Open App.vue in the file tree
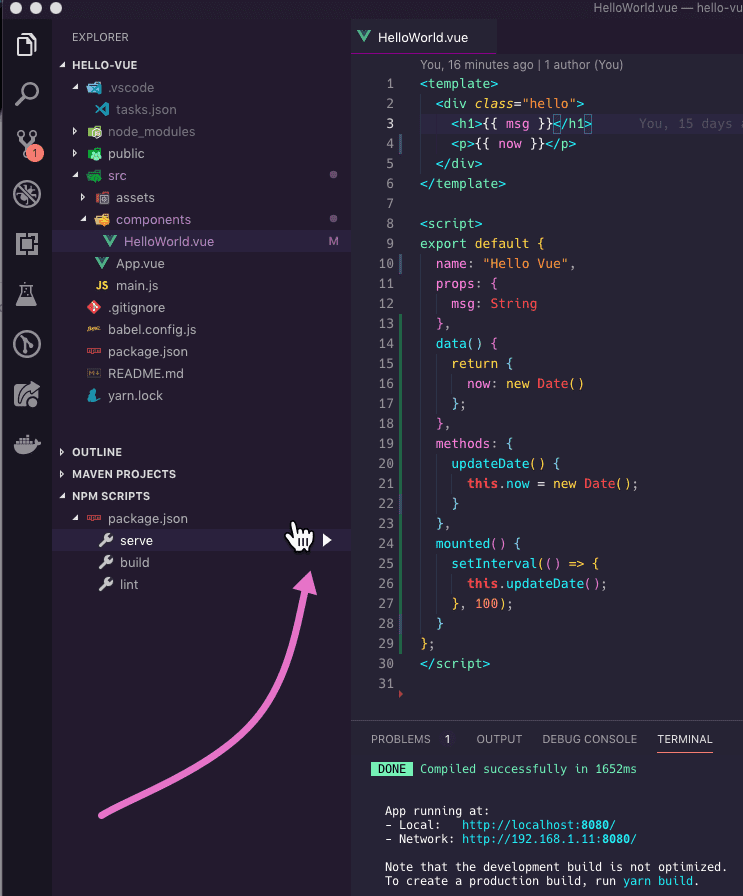This screenshot has height=896, width=743. click(x=139, y=263)
